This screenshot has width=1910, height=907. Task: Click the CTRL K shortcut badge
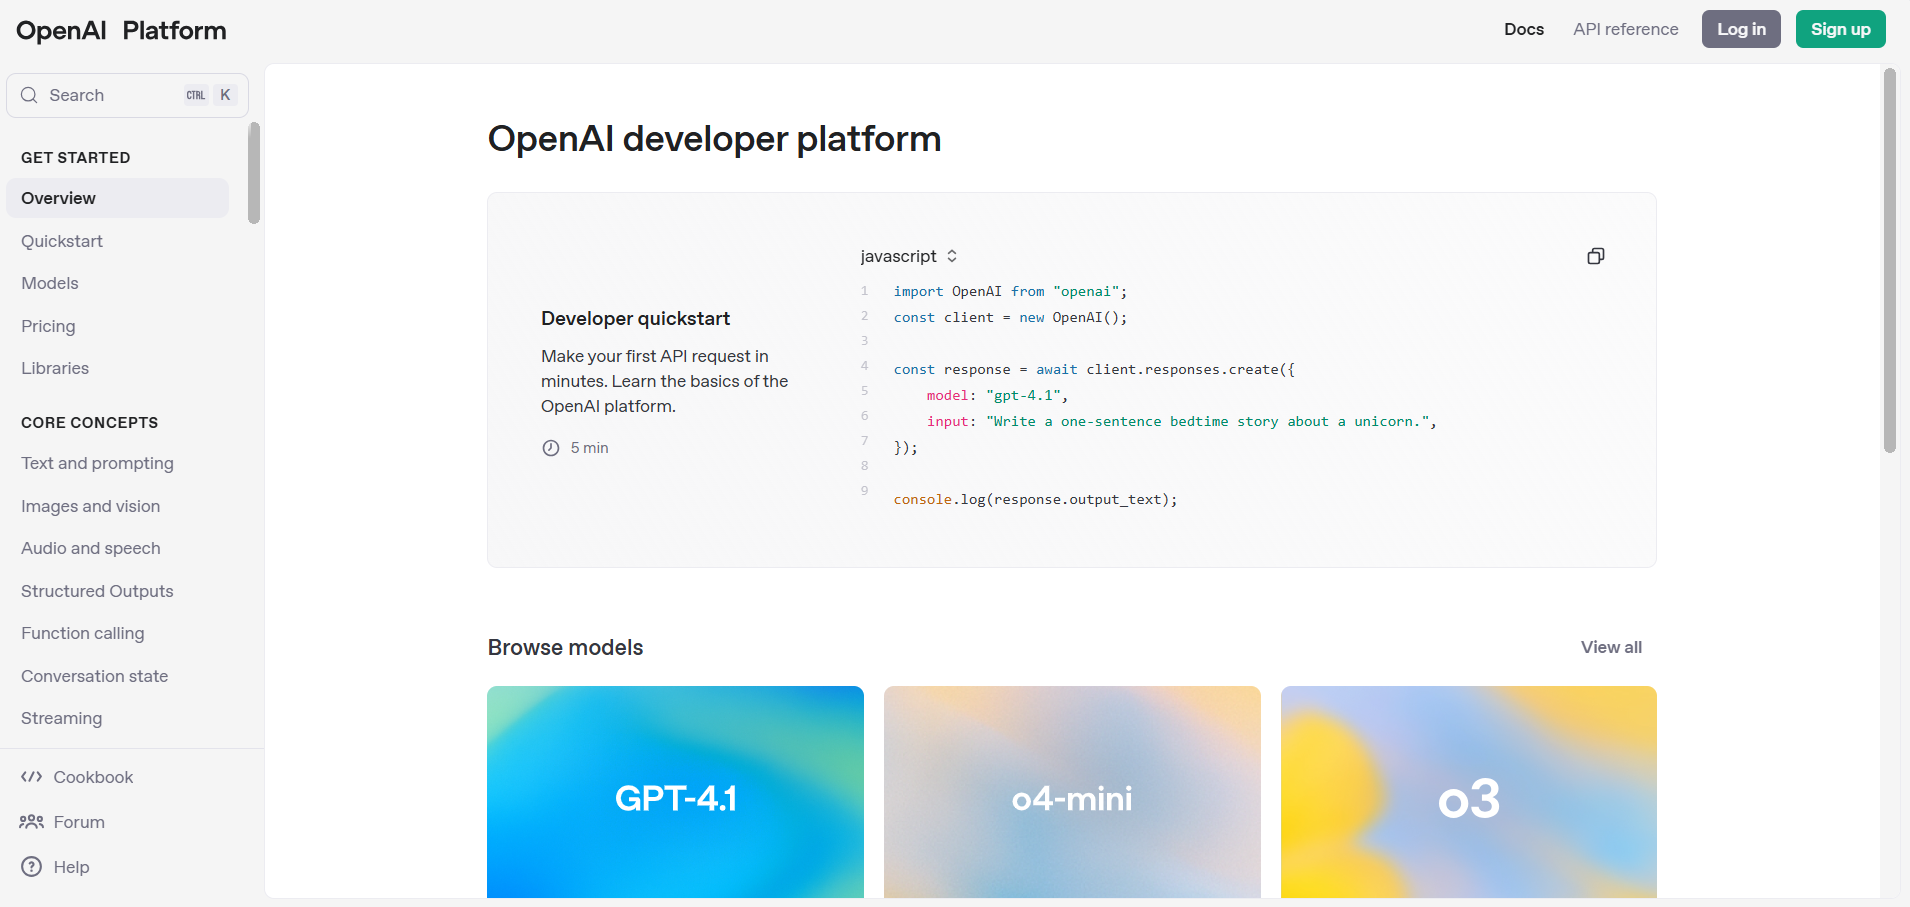pos(209,95)
